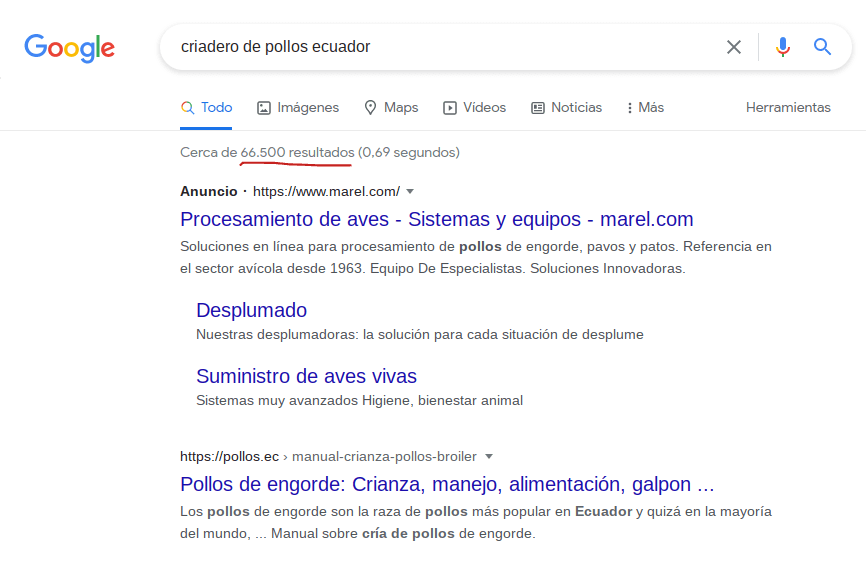Click the Google logo

(x=70, y=48)
